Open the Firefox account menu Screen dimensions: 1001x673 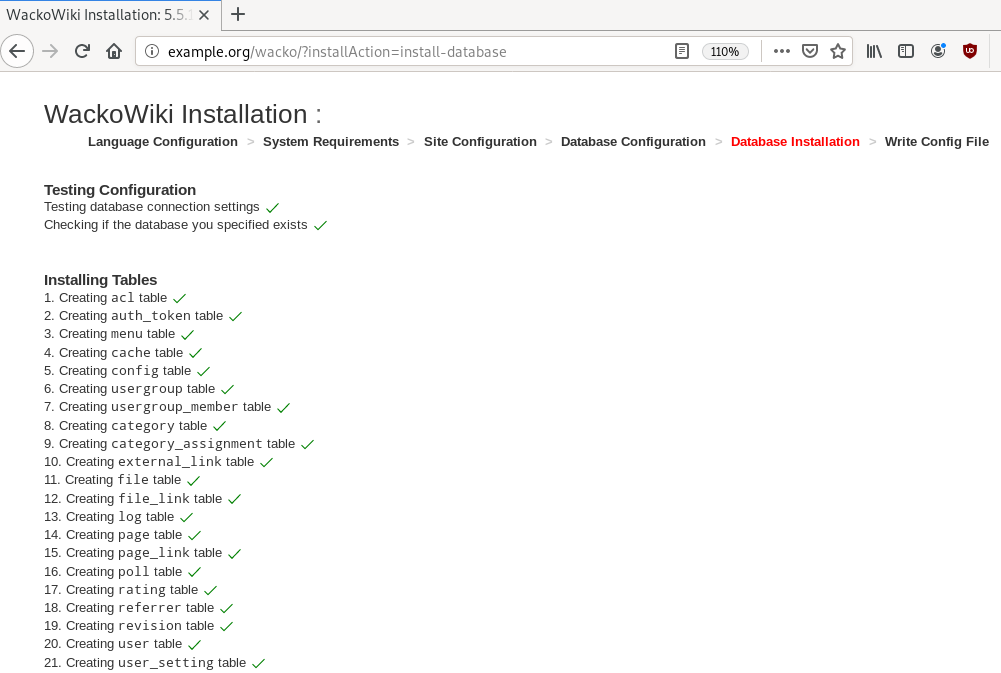[937, 50]
